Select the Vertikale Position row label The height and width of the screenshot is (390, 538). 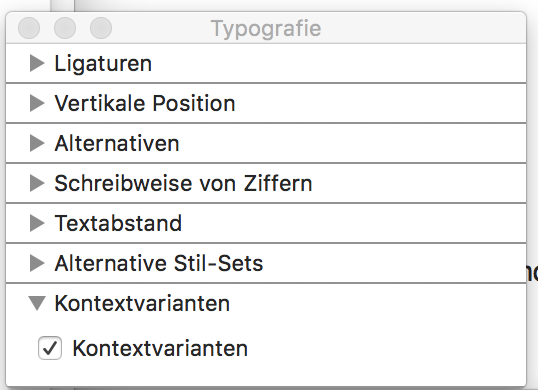click(x=145, y=103)
